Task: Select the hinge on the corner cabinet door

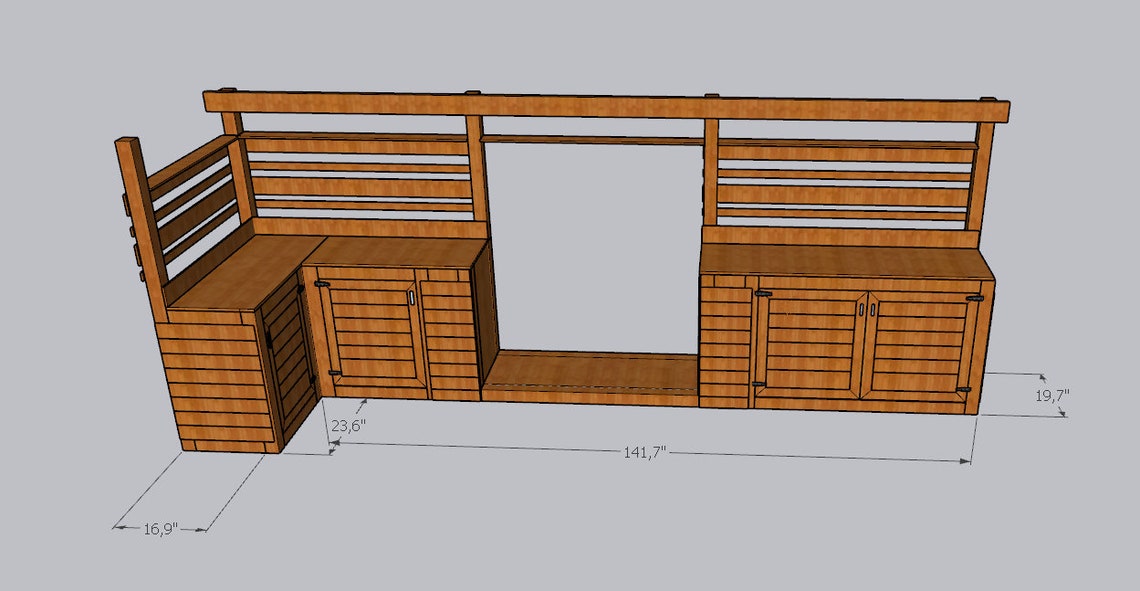Action: point(300,287)
